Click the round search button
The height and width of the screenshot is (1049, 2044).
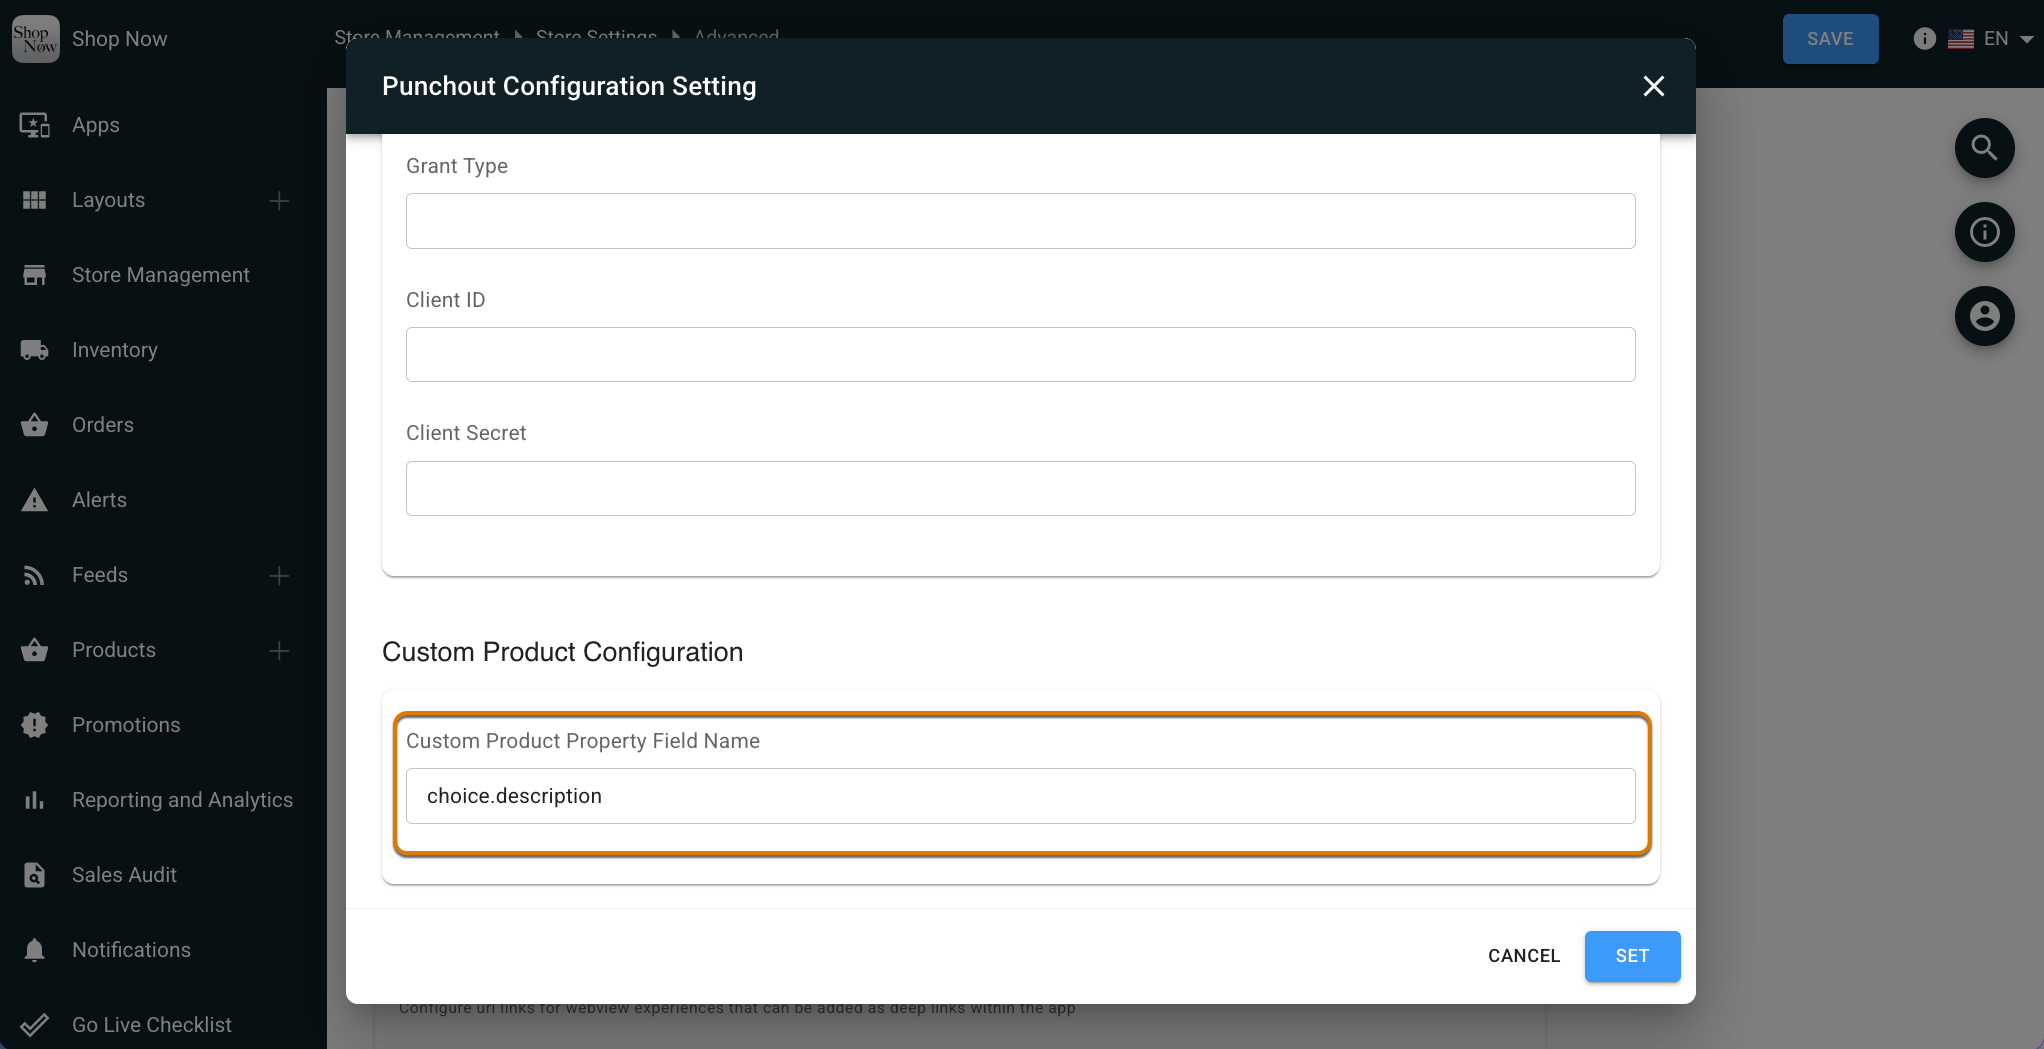click(x=1985, y=148)
